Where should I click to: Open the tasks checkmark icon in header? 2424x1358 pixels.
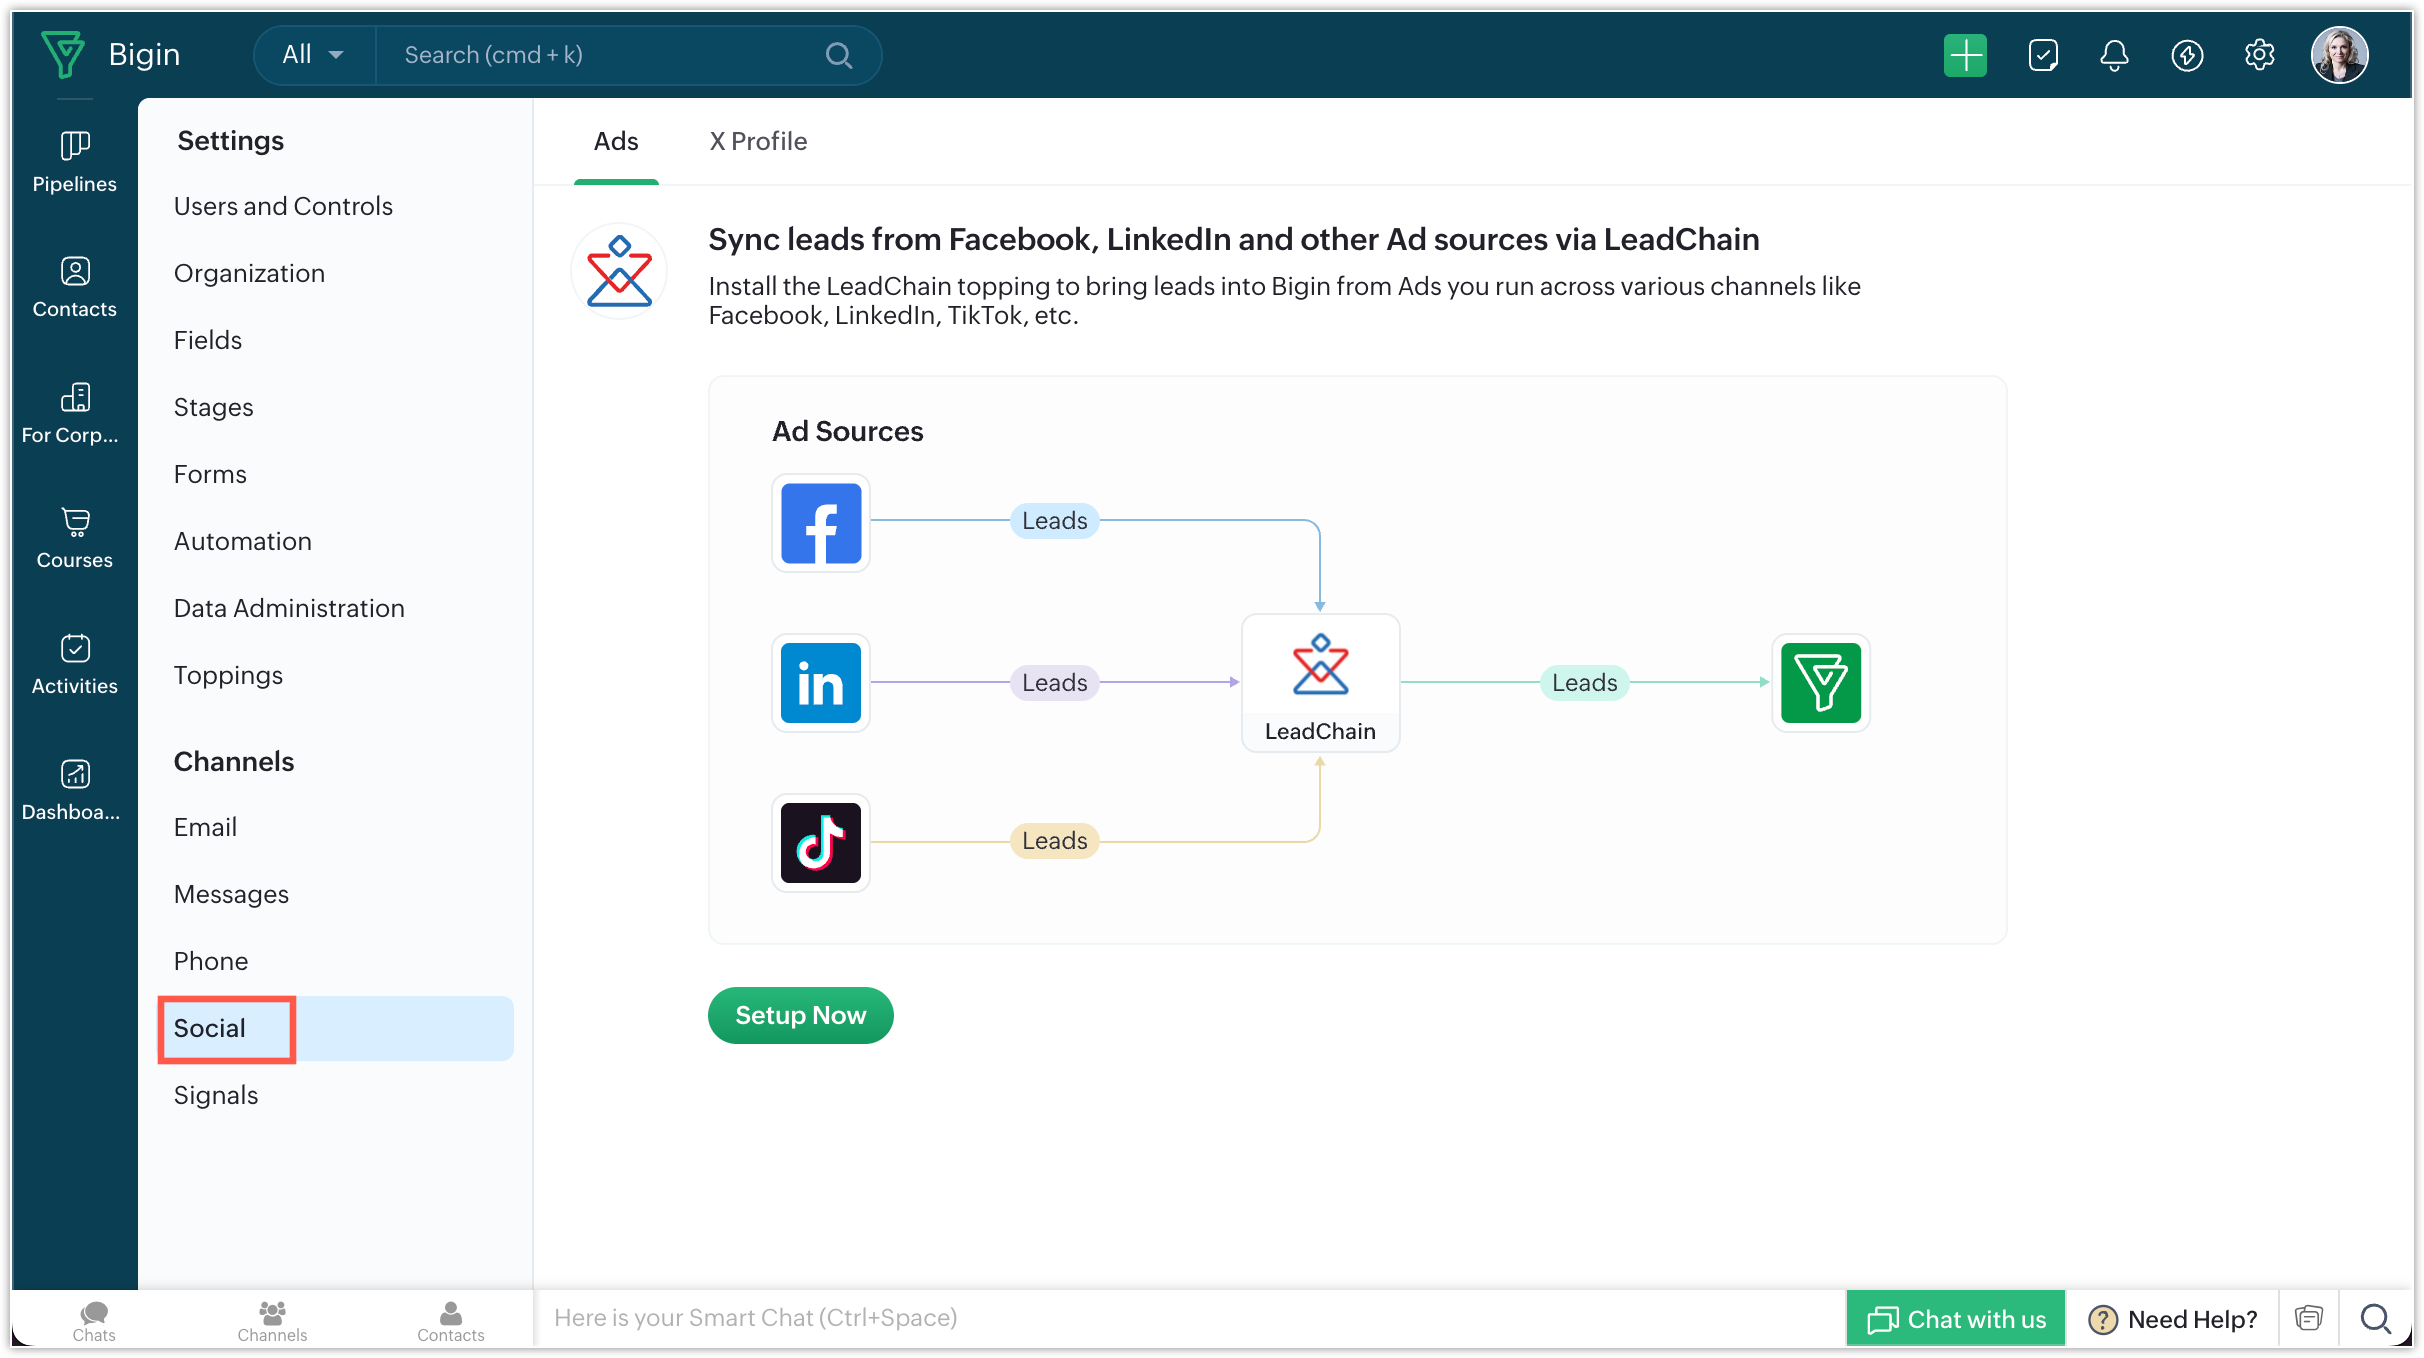coord(2042,55)
